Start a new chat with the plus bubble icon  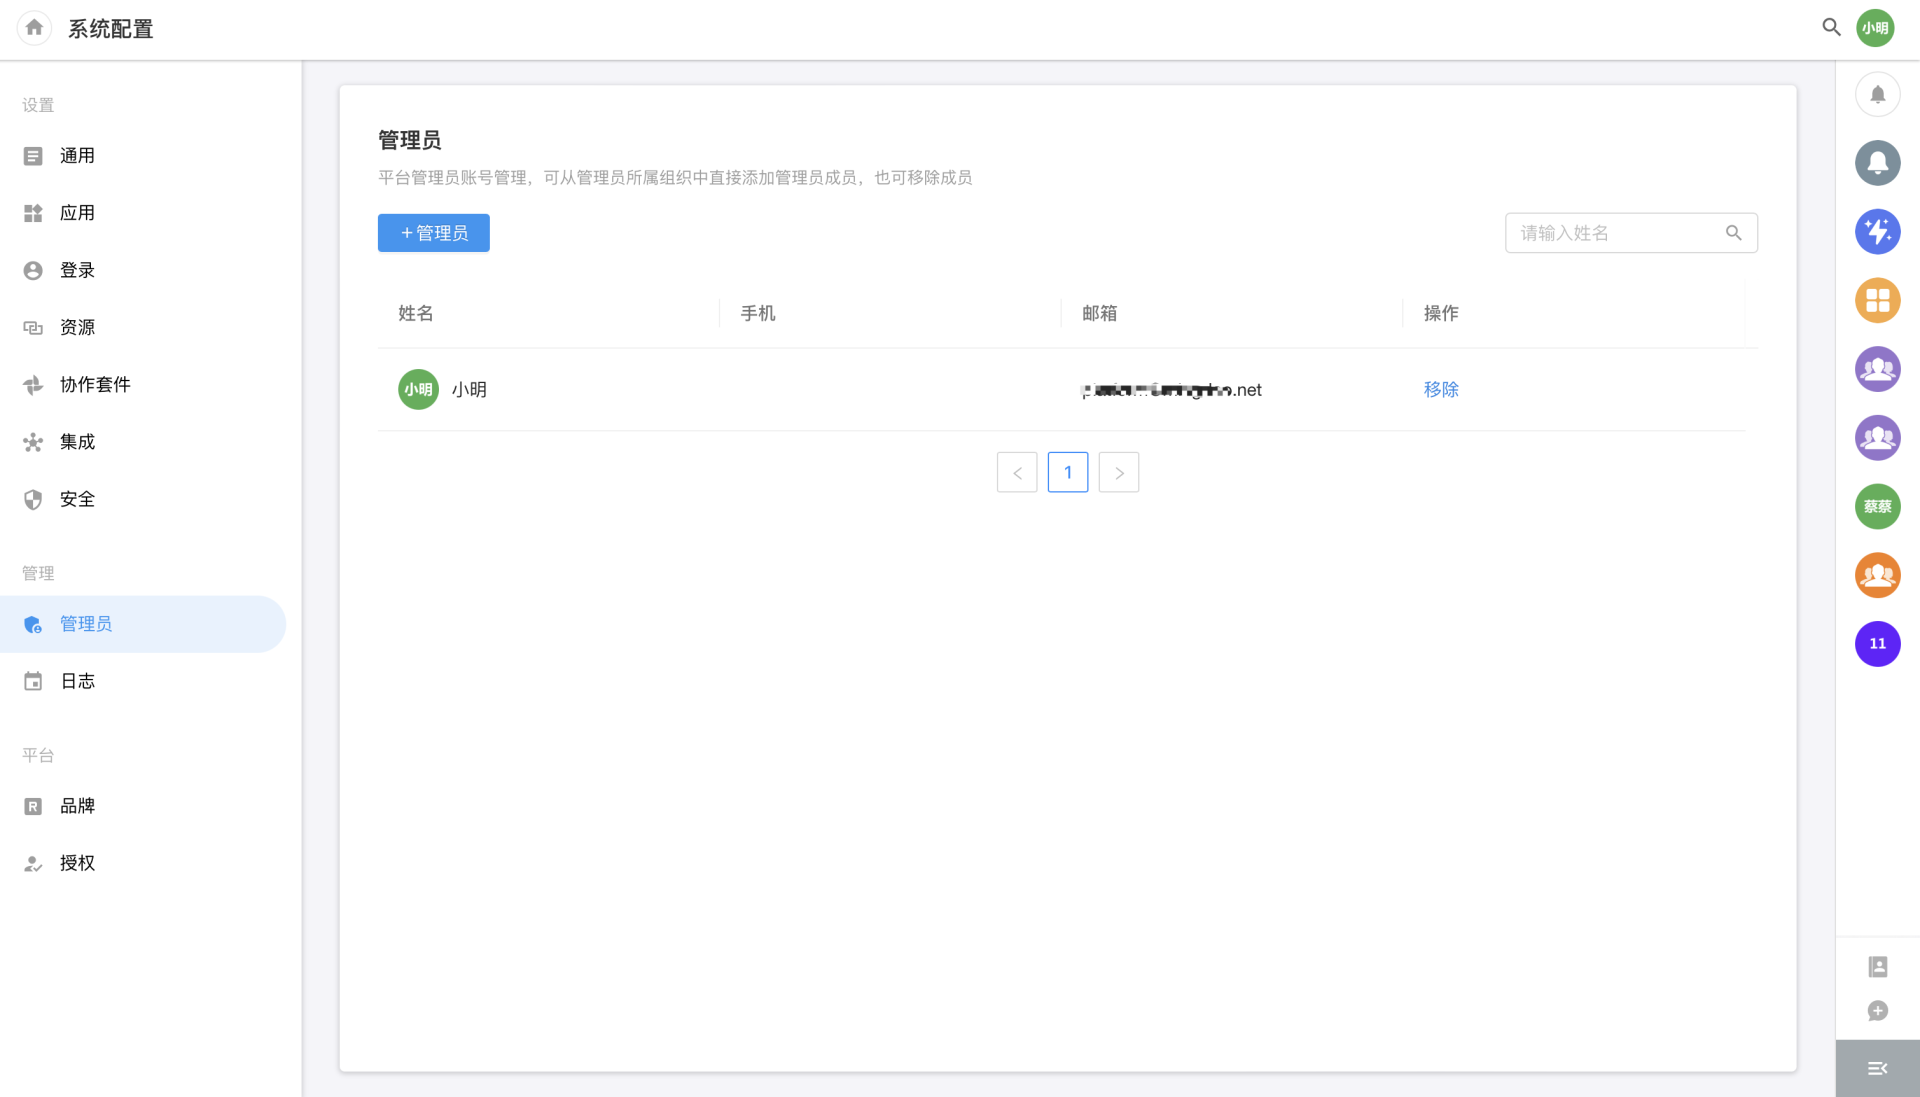pos(1877,1011)
